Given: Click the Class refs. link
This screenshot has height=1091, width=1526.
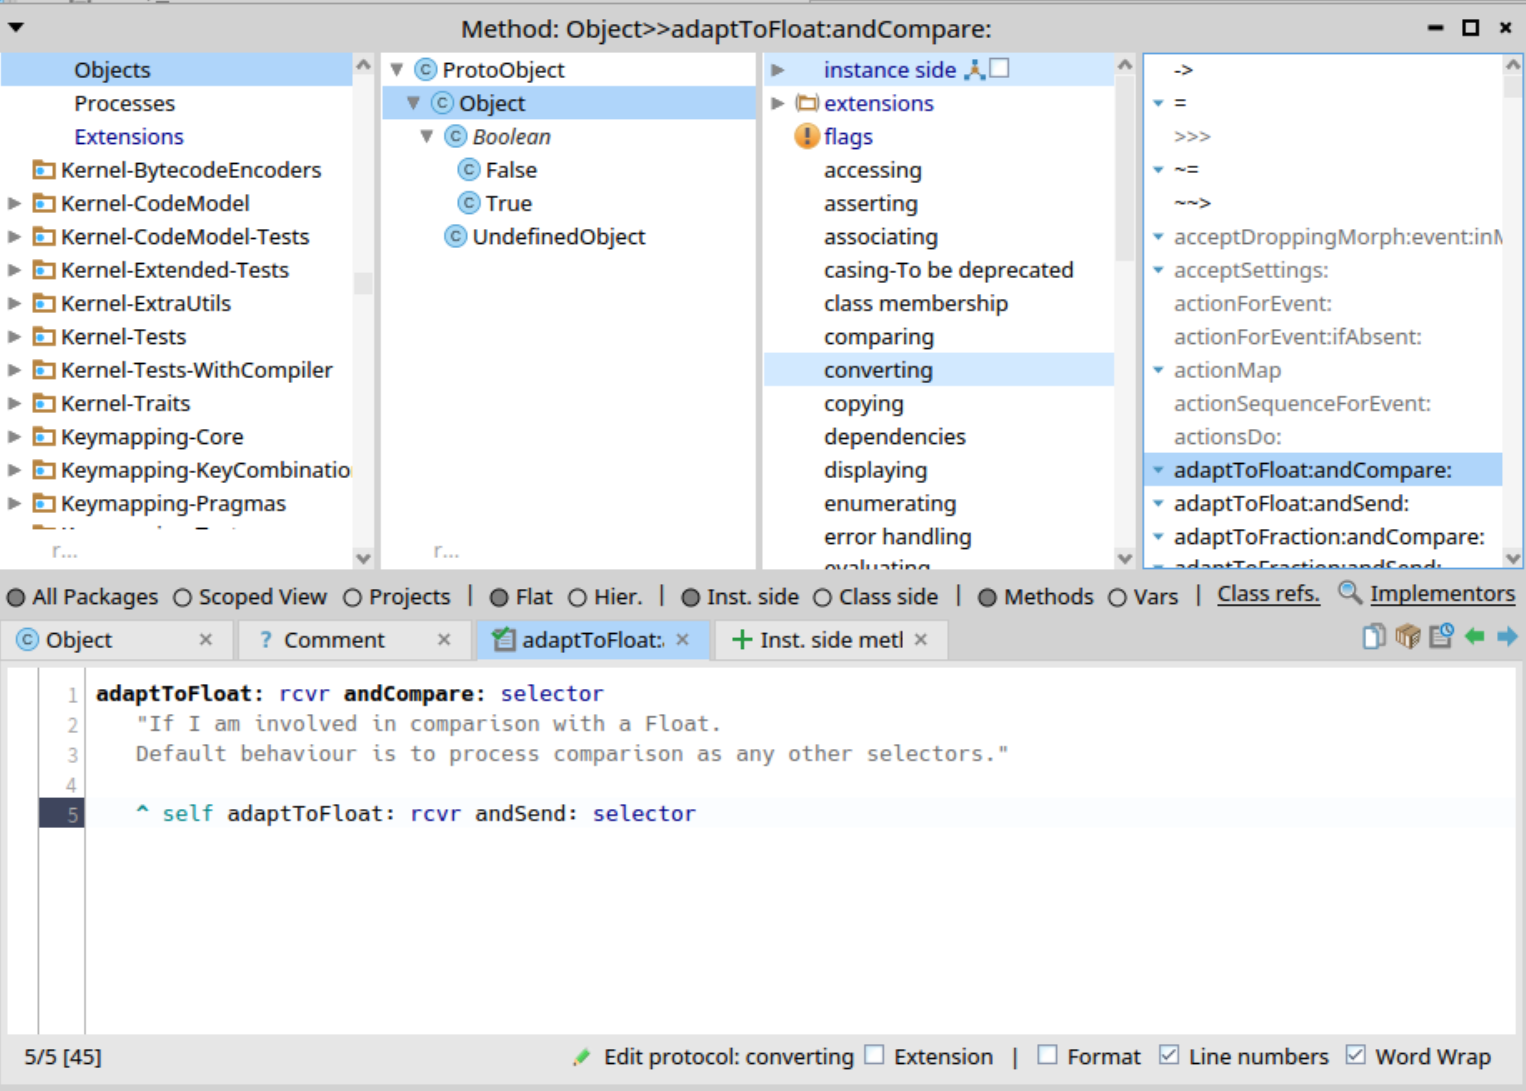Looking at the screenshot, I should click(x=1267, y=594).
